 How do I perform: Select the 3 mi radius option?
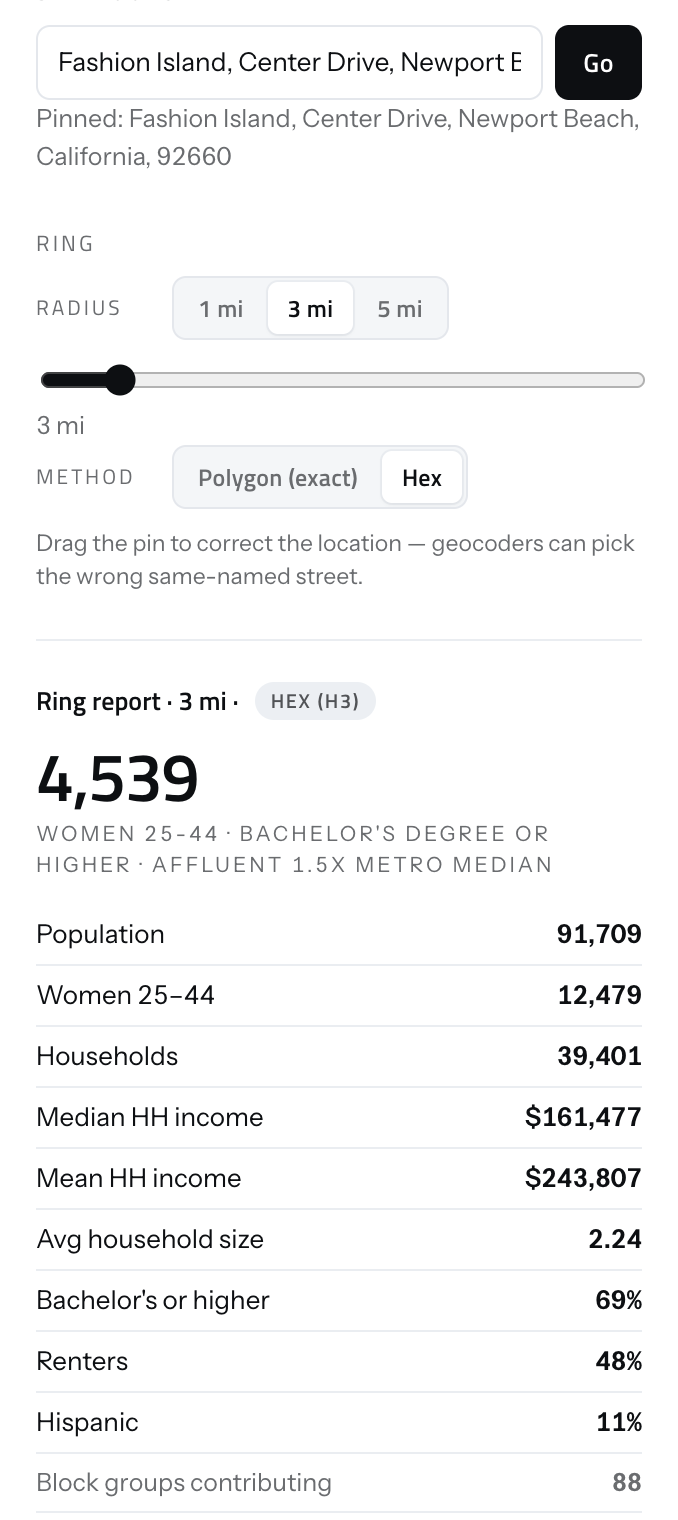pos(310,308)
